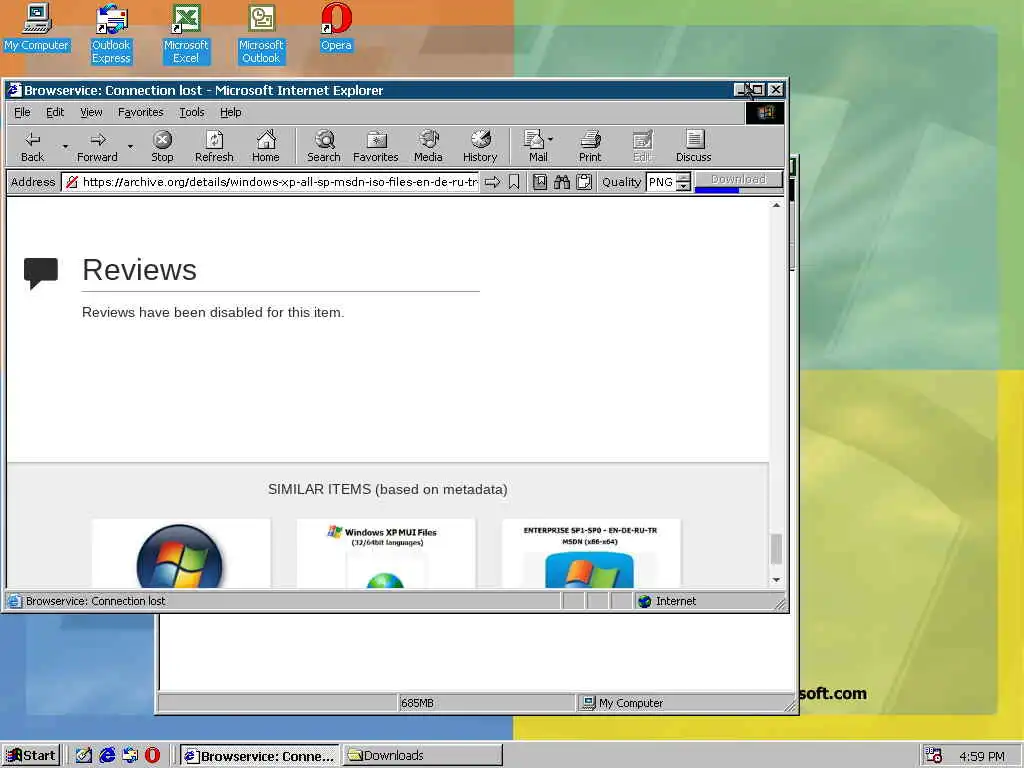Click the Go arrow next to address bar
Screen dimensions: 1024x768
(492, 182)
